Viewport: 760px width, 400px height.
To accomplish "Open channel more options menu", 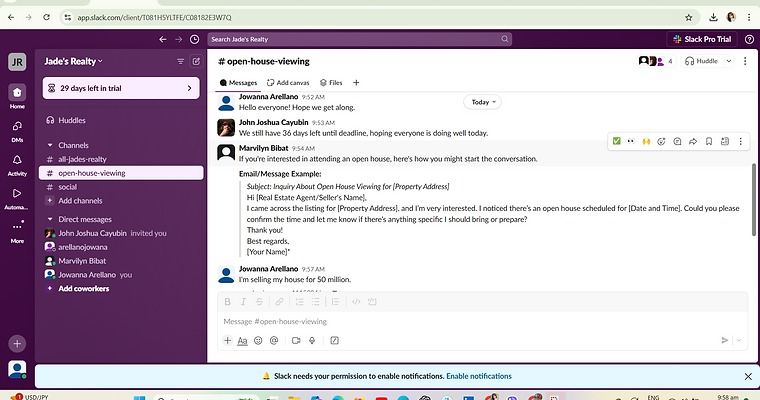I will (745, 61).
